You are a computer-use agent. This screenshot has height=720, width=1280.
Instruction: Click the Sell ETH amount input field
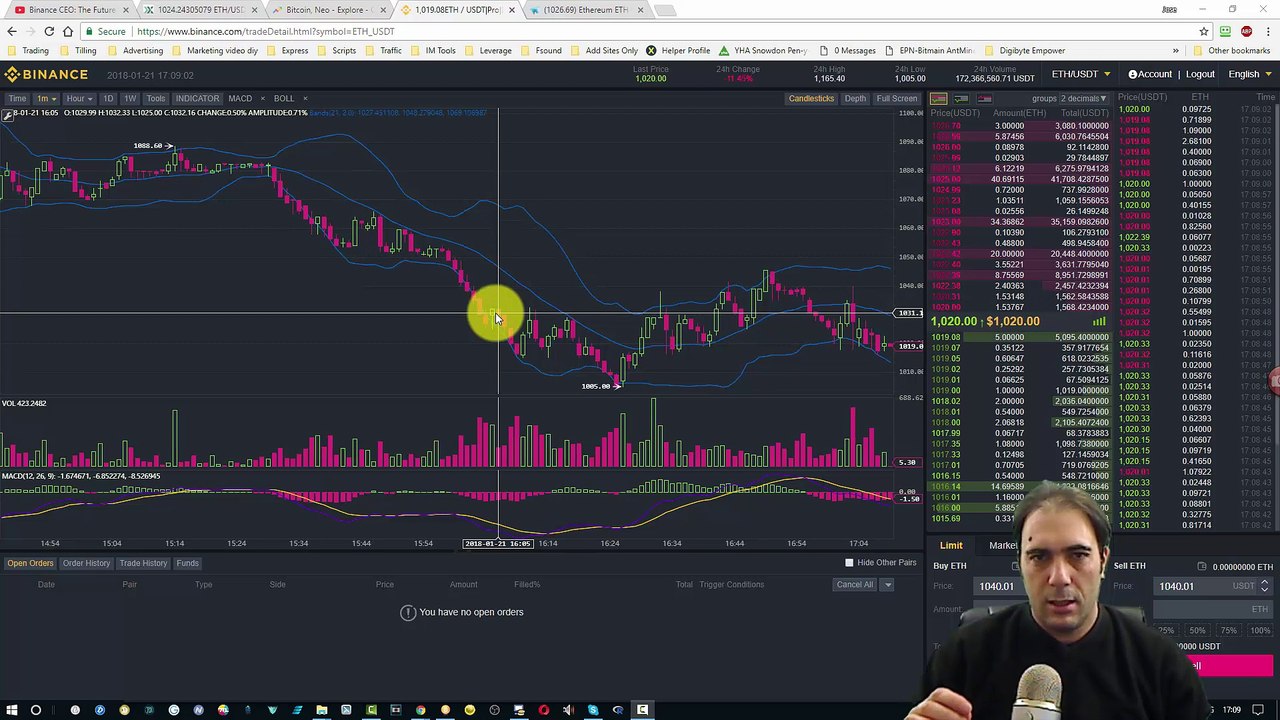coord(1213,609)
